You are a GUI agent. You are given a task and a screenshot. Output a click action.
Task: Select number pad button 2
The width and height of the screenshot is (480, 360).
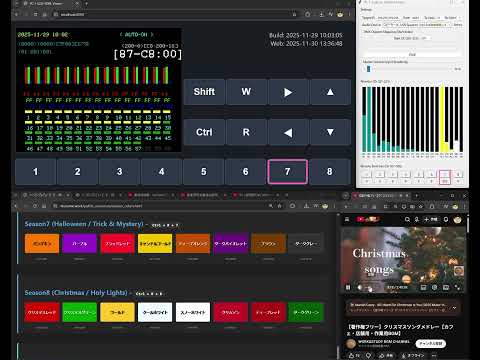[x=78, y=172]
